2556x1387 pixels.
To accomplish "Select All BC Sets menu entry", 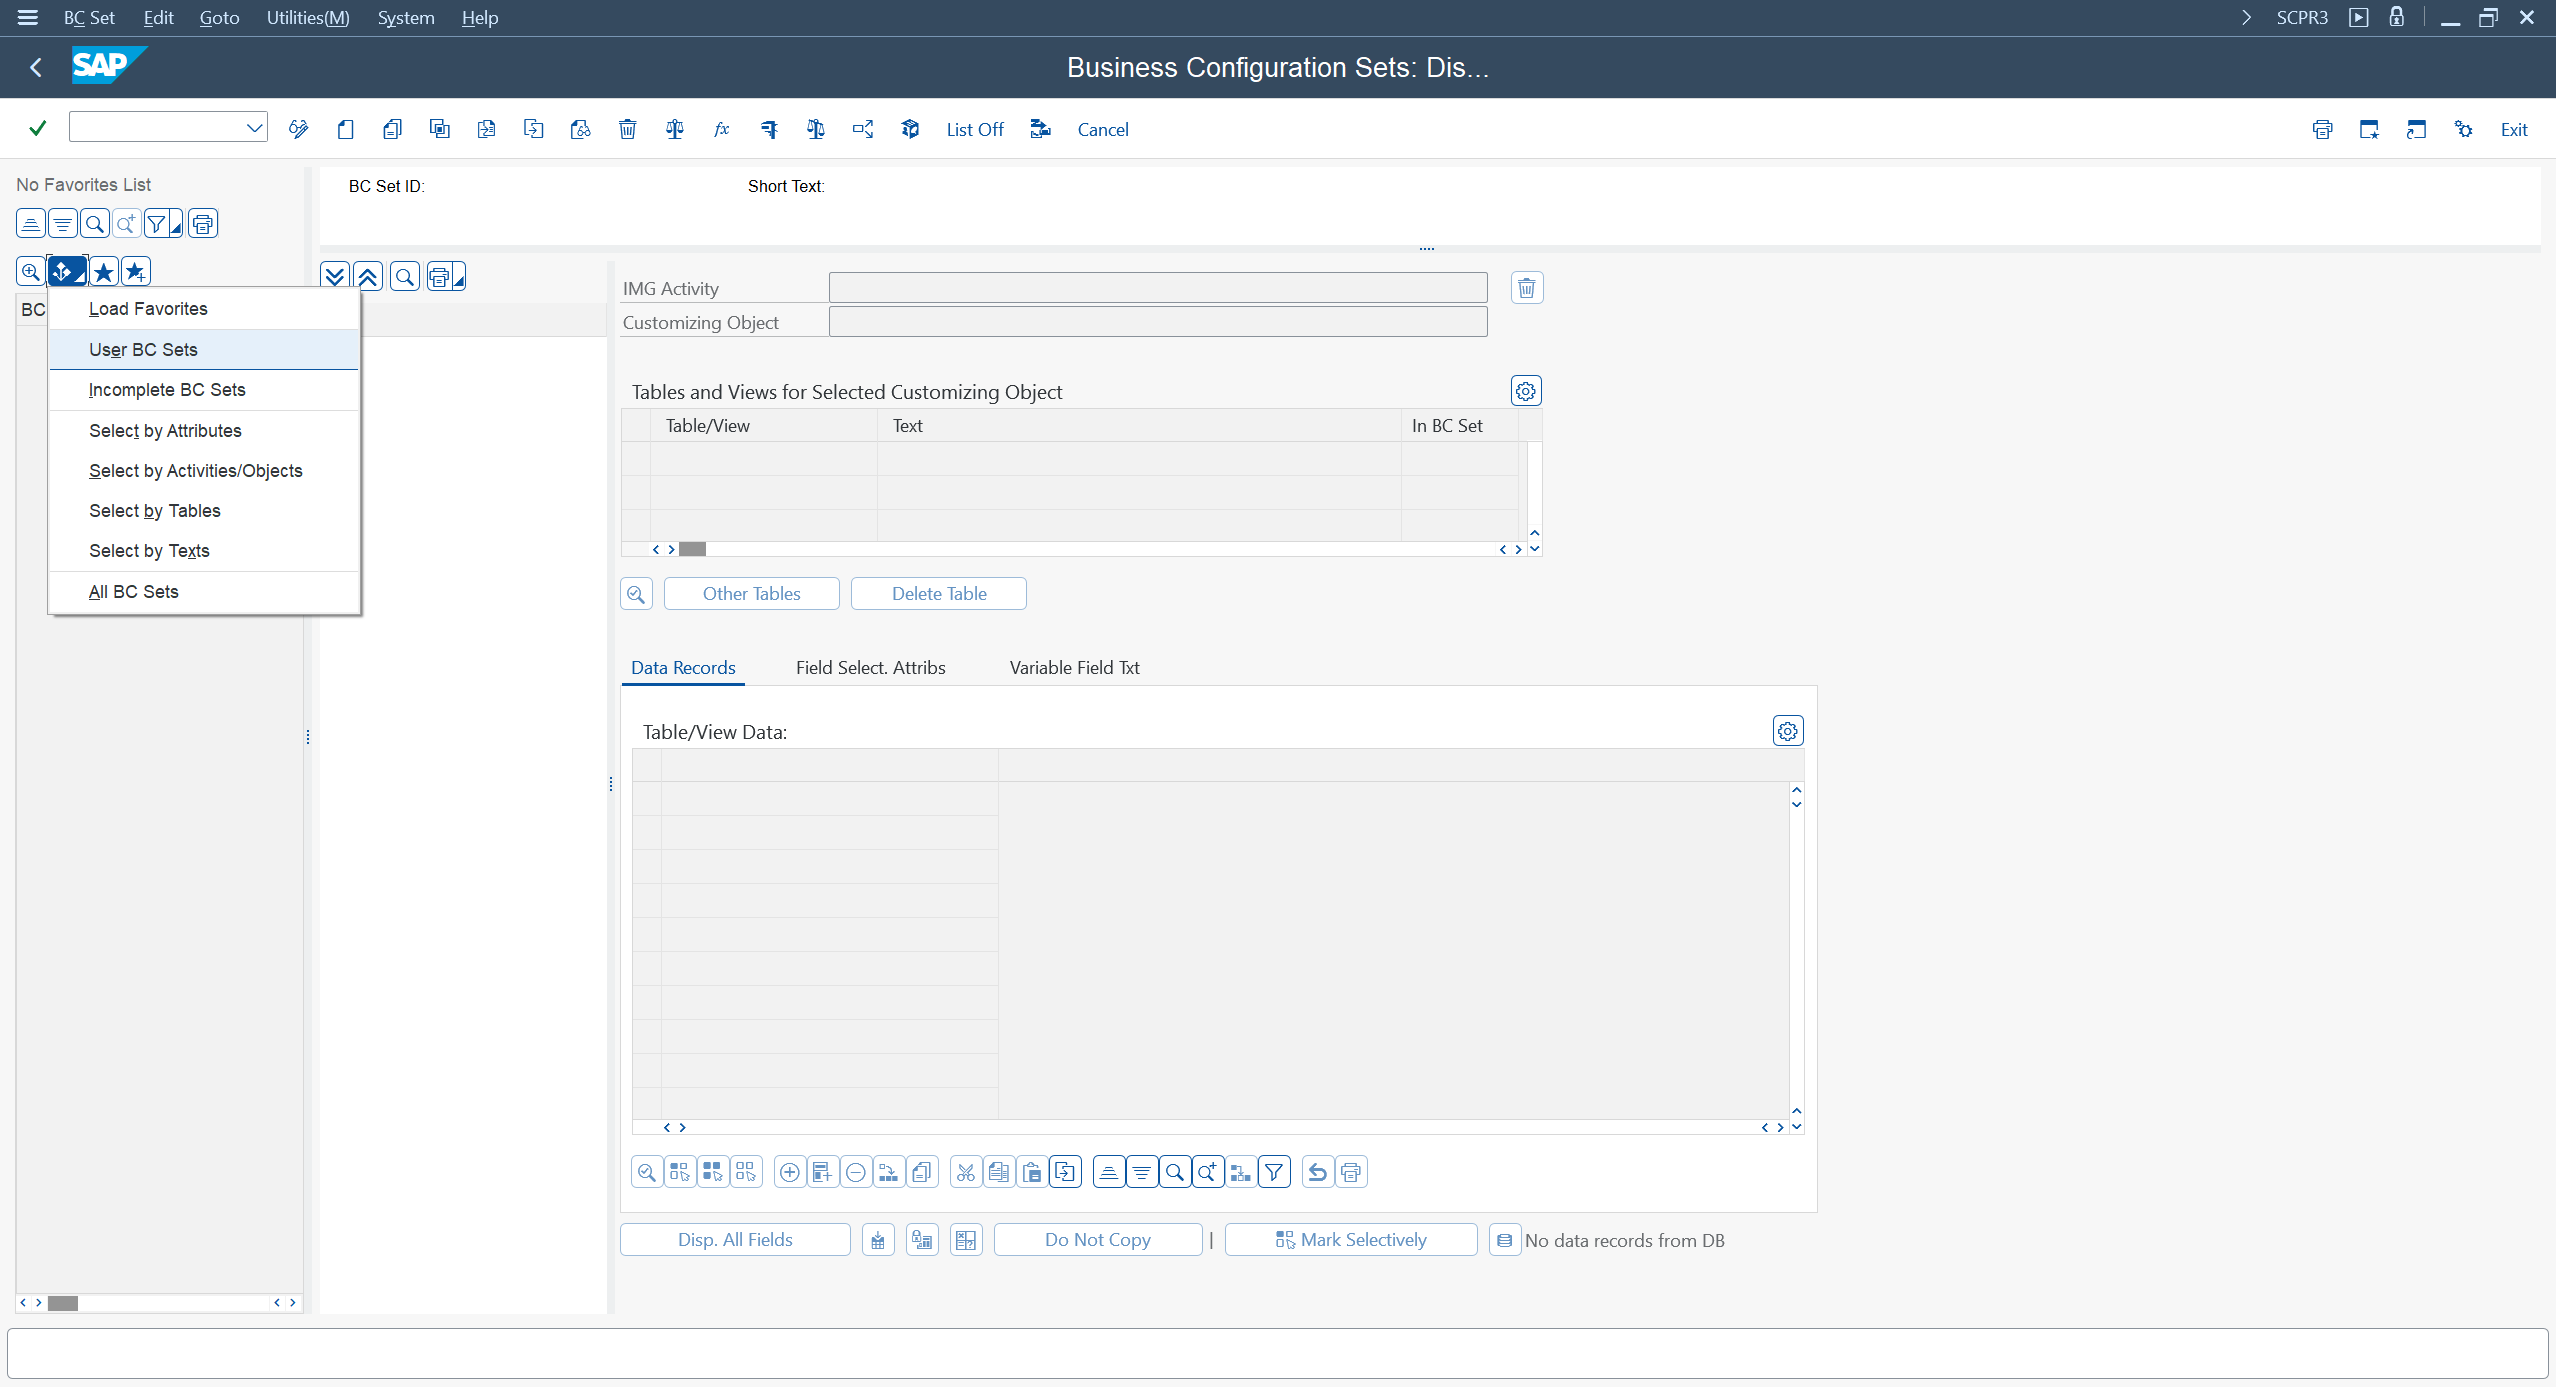I will (x=133, y=592).
